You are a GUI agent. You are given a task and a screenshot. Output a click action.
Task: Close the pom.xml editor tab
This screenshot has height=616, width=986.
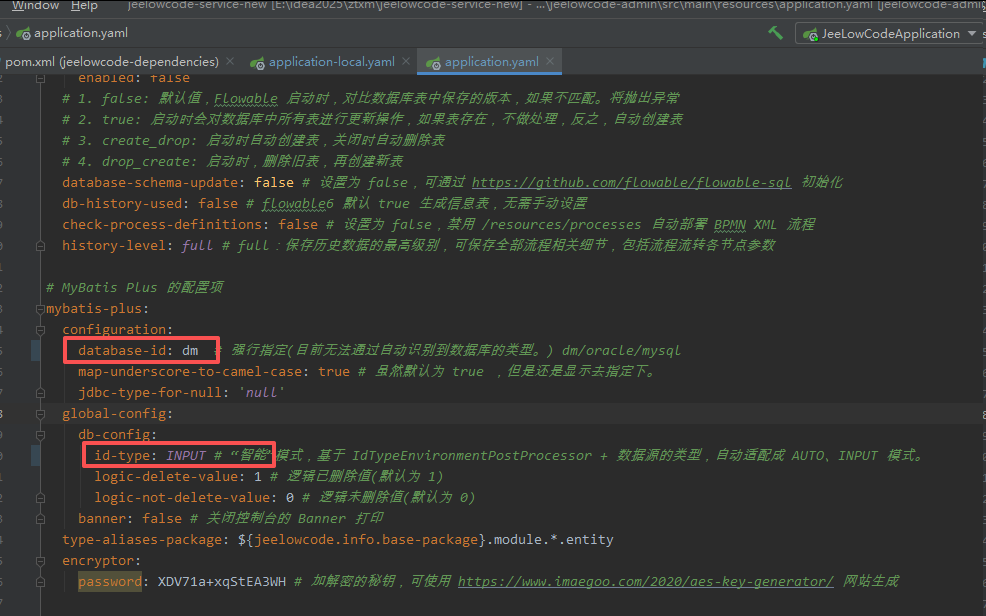click(230, 62)
